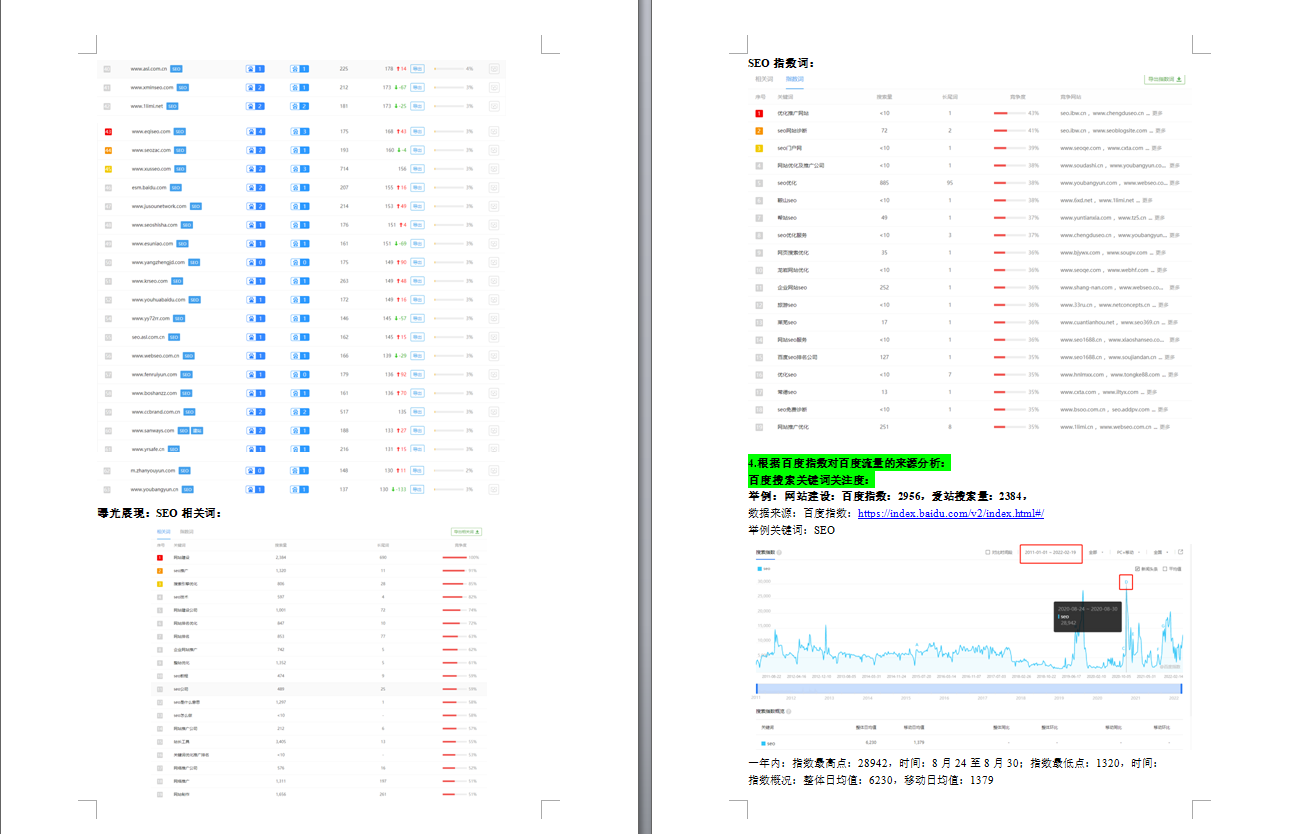Click www.samways.com domain text

tap(153, 430)
